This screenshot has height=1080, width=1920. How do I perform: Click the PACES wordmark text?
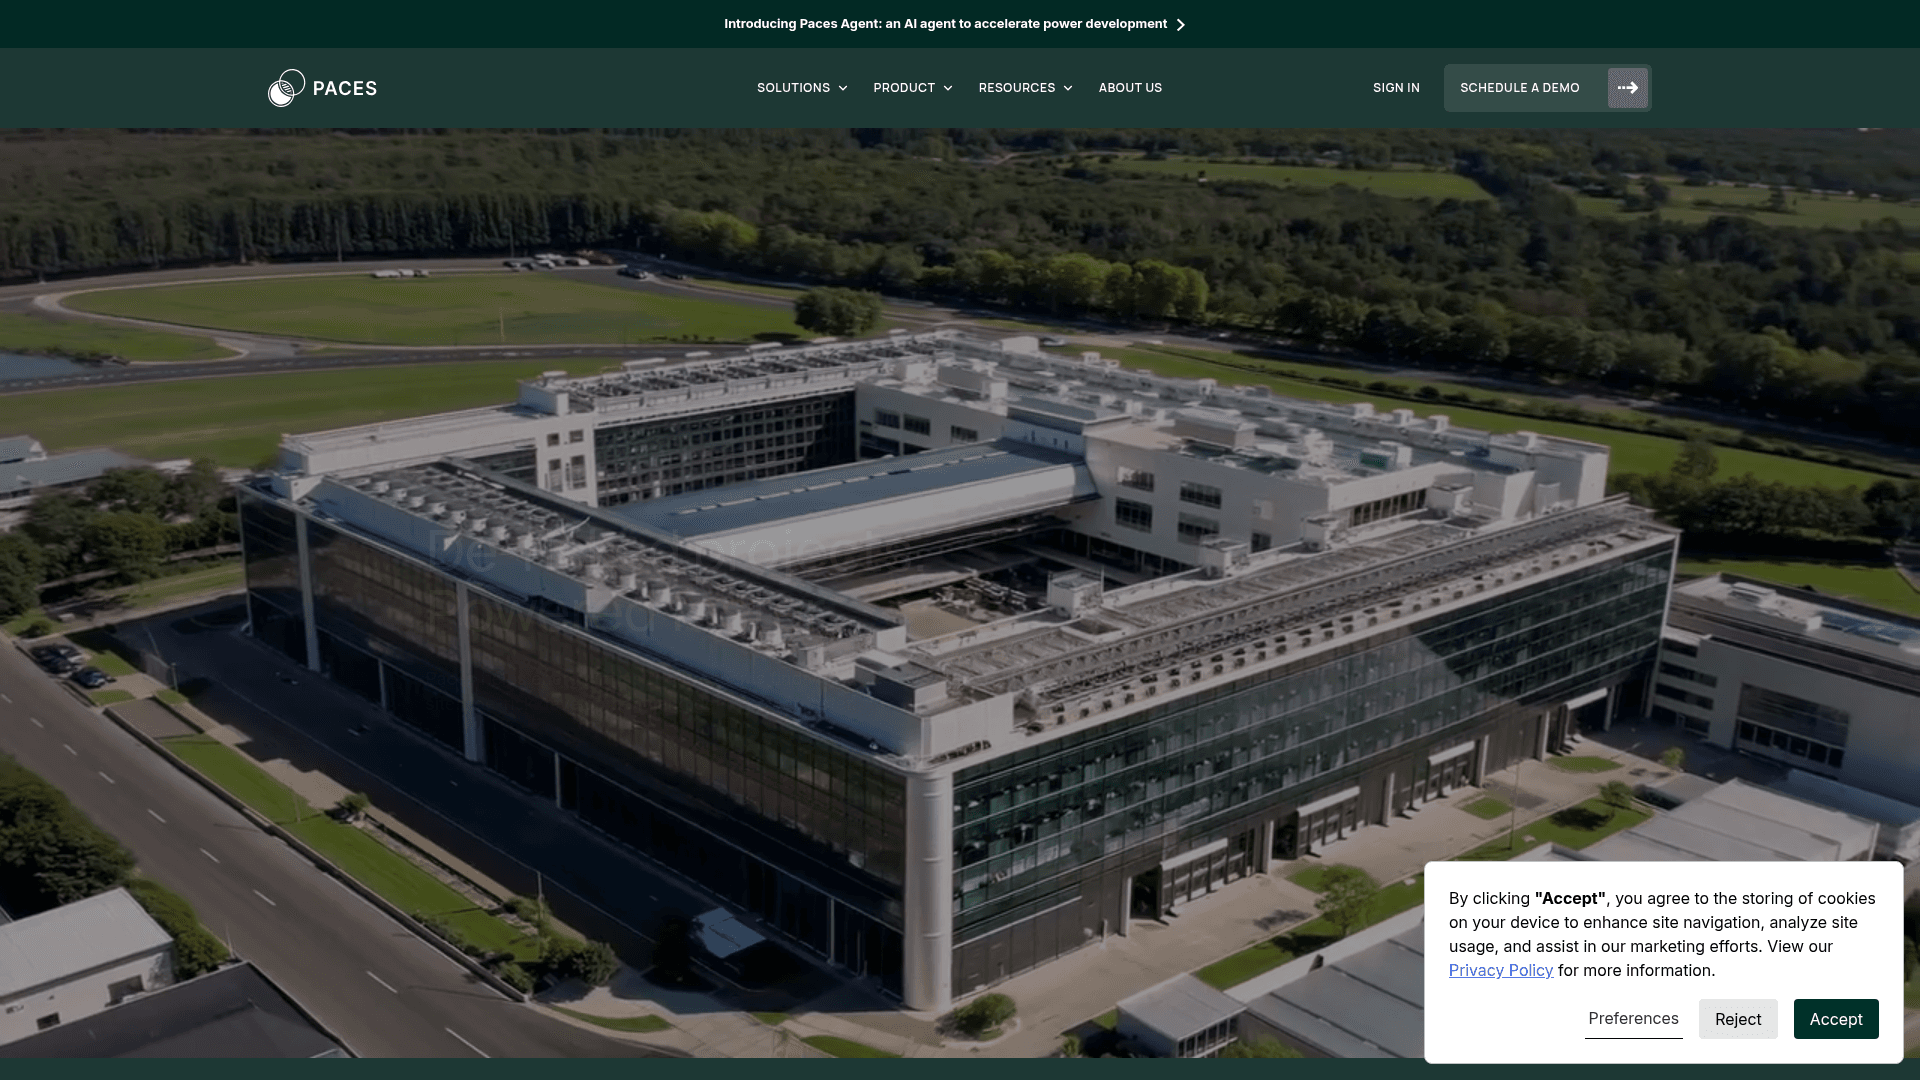(345, 88)
